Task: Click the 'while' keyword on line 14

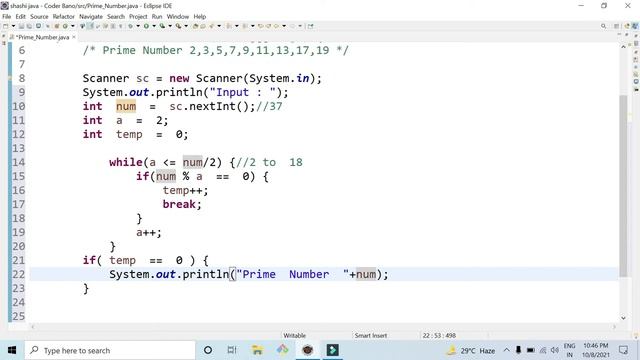Action: (126, 162)
